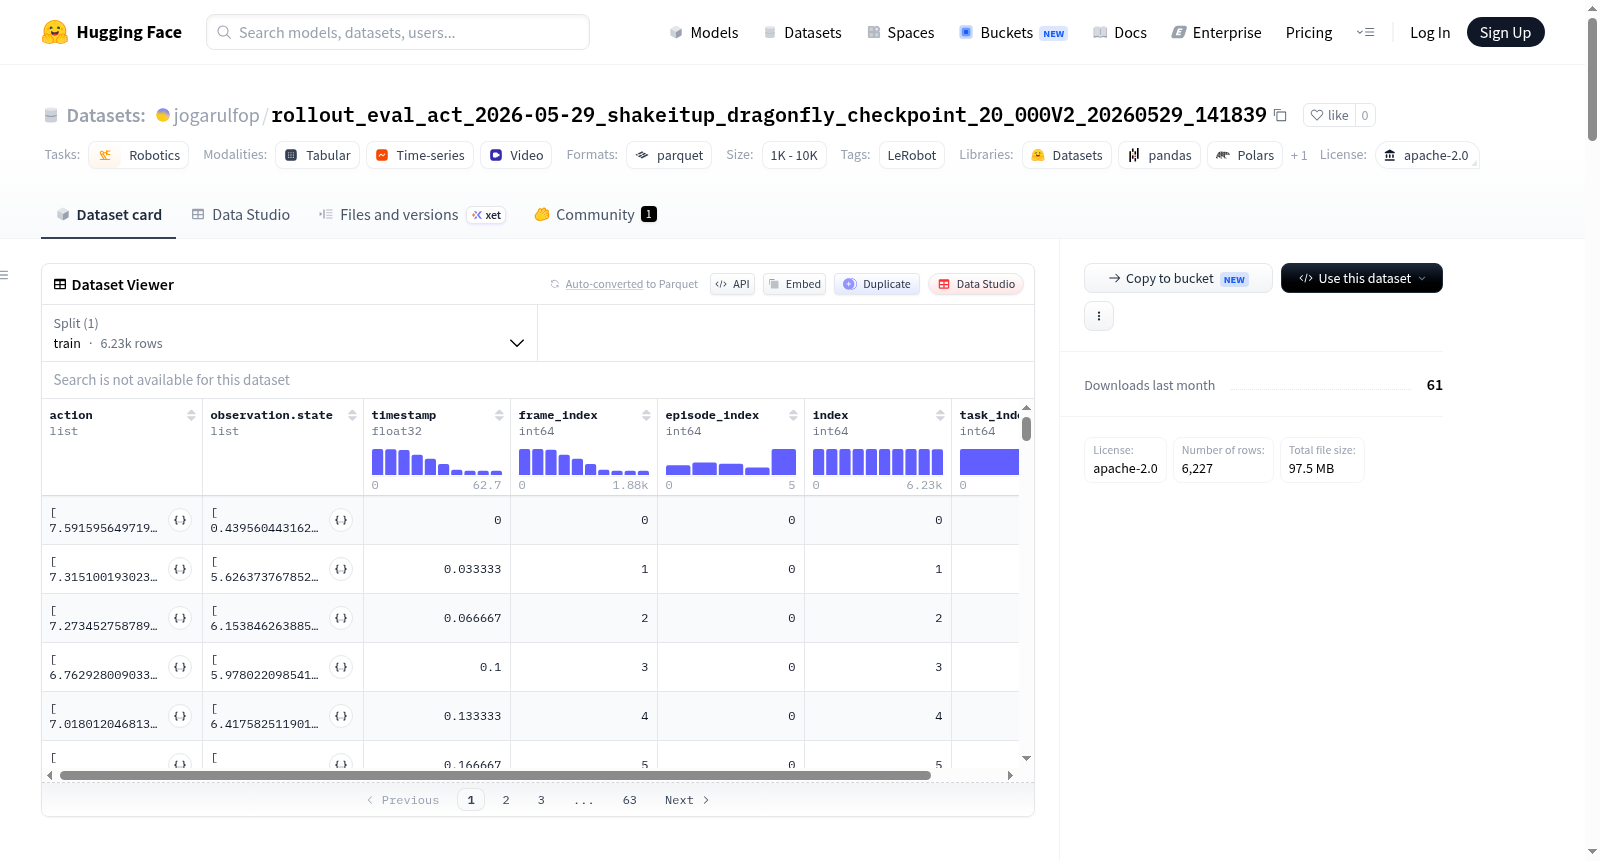Expand JSON for action 7.315100193023 row
Screen dimensions: 1600x861
(180, 569)
